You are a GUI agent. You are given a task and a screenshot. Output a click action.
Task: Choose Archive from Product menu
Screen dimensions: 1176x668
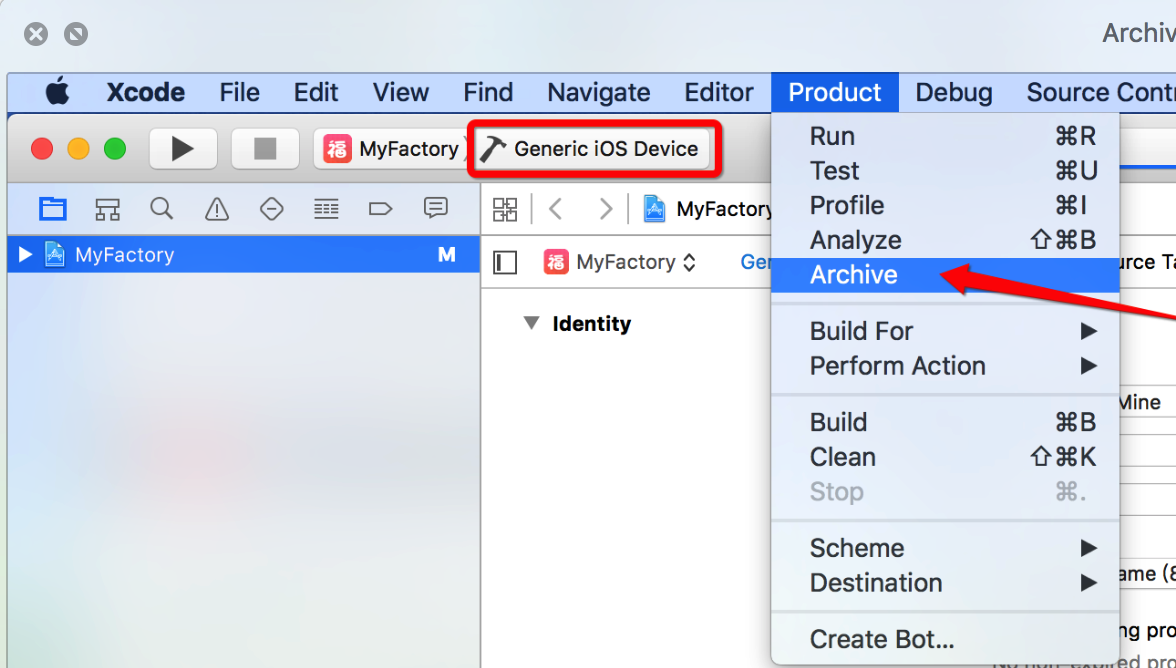point(945,274)
